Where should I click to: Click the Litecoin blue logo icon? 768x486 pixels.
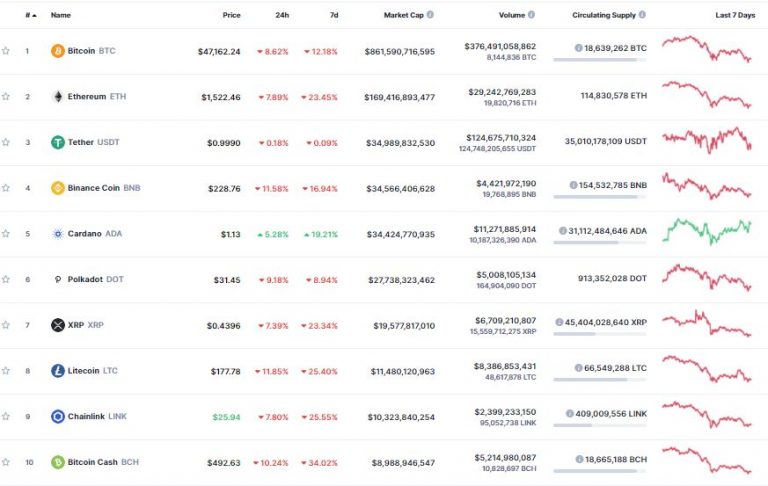pyautogui.click(x=58, y=371)
